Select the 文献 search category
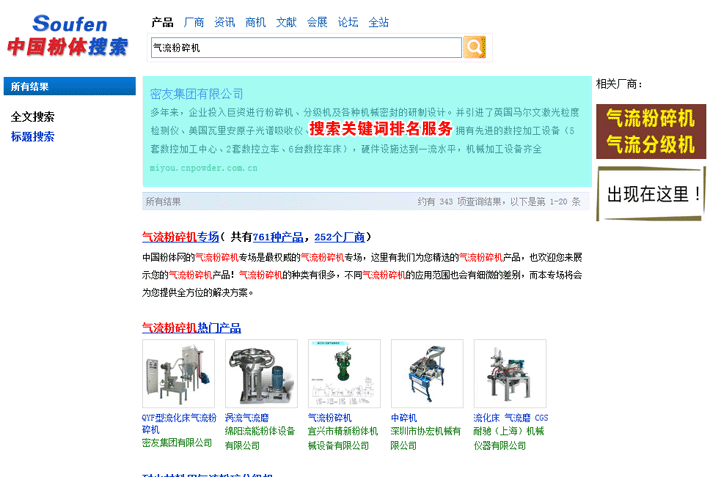This screenshot has width=710, height=477. (286, 22)
